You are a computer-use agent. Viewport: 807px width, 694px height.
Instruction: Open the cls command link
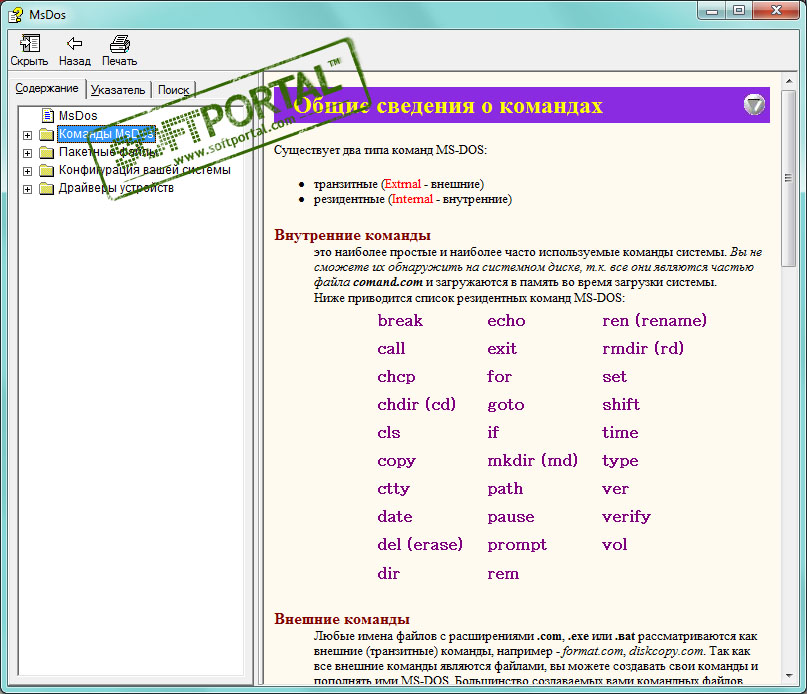(389, 432)
